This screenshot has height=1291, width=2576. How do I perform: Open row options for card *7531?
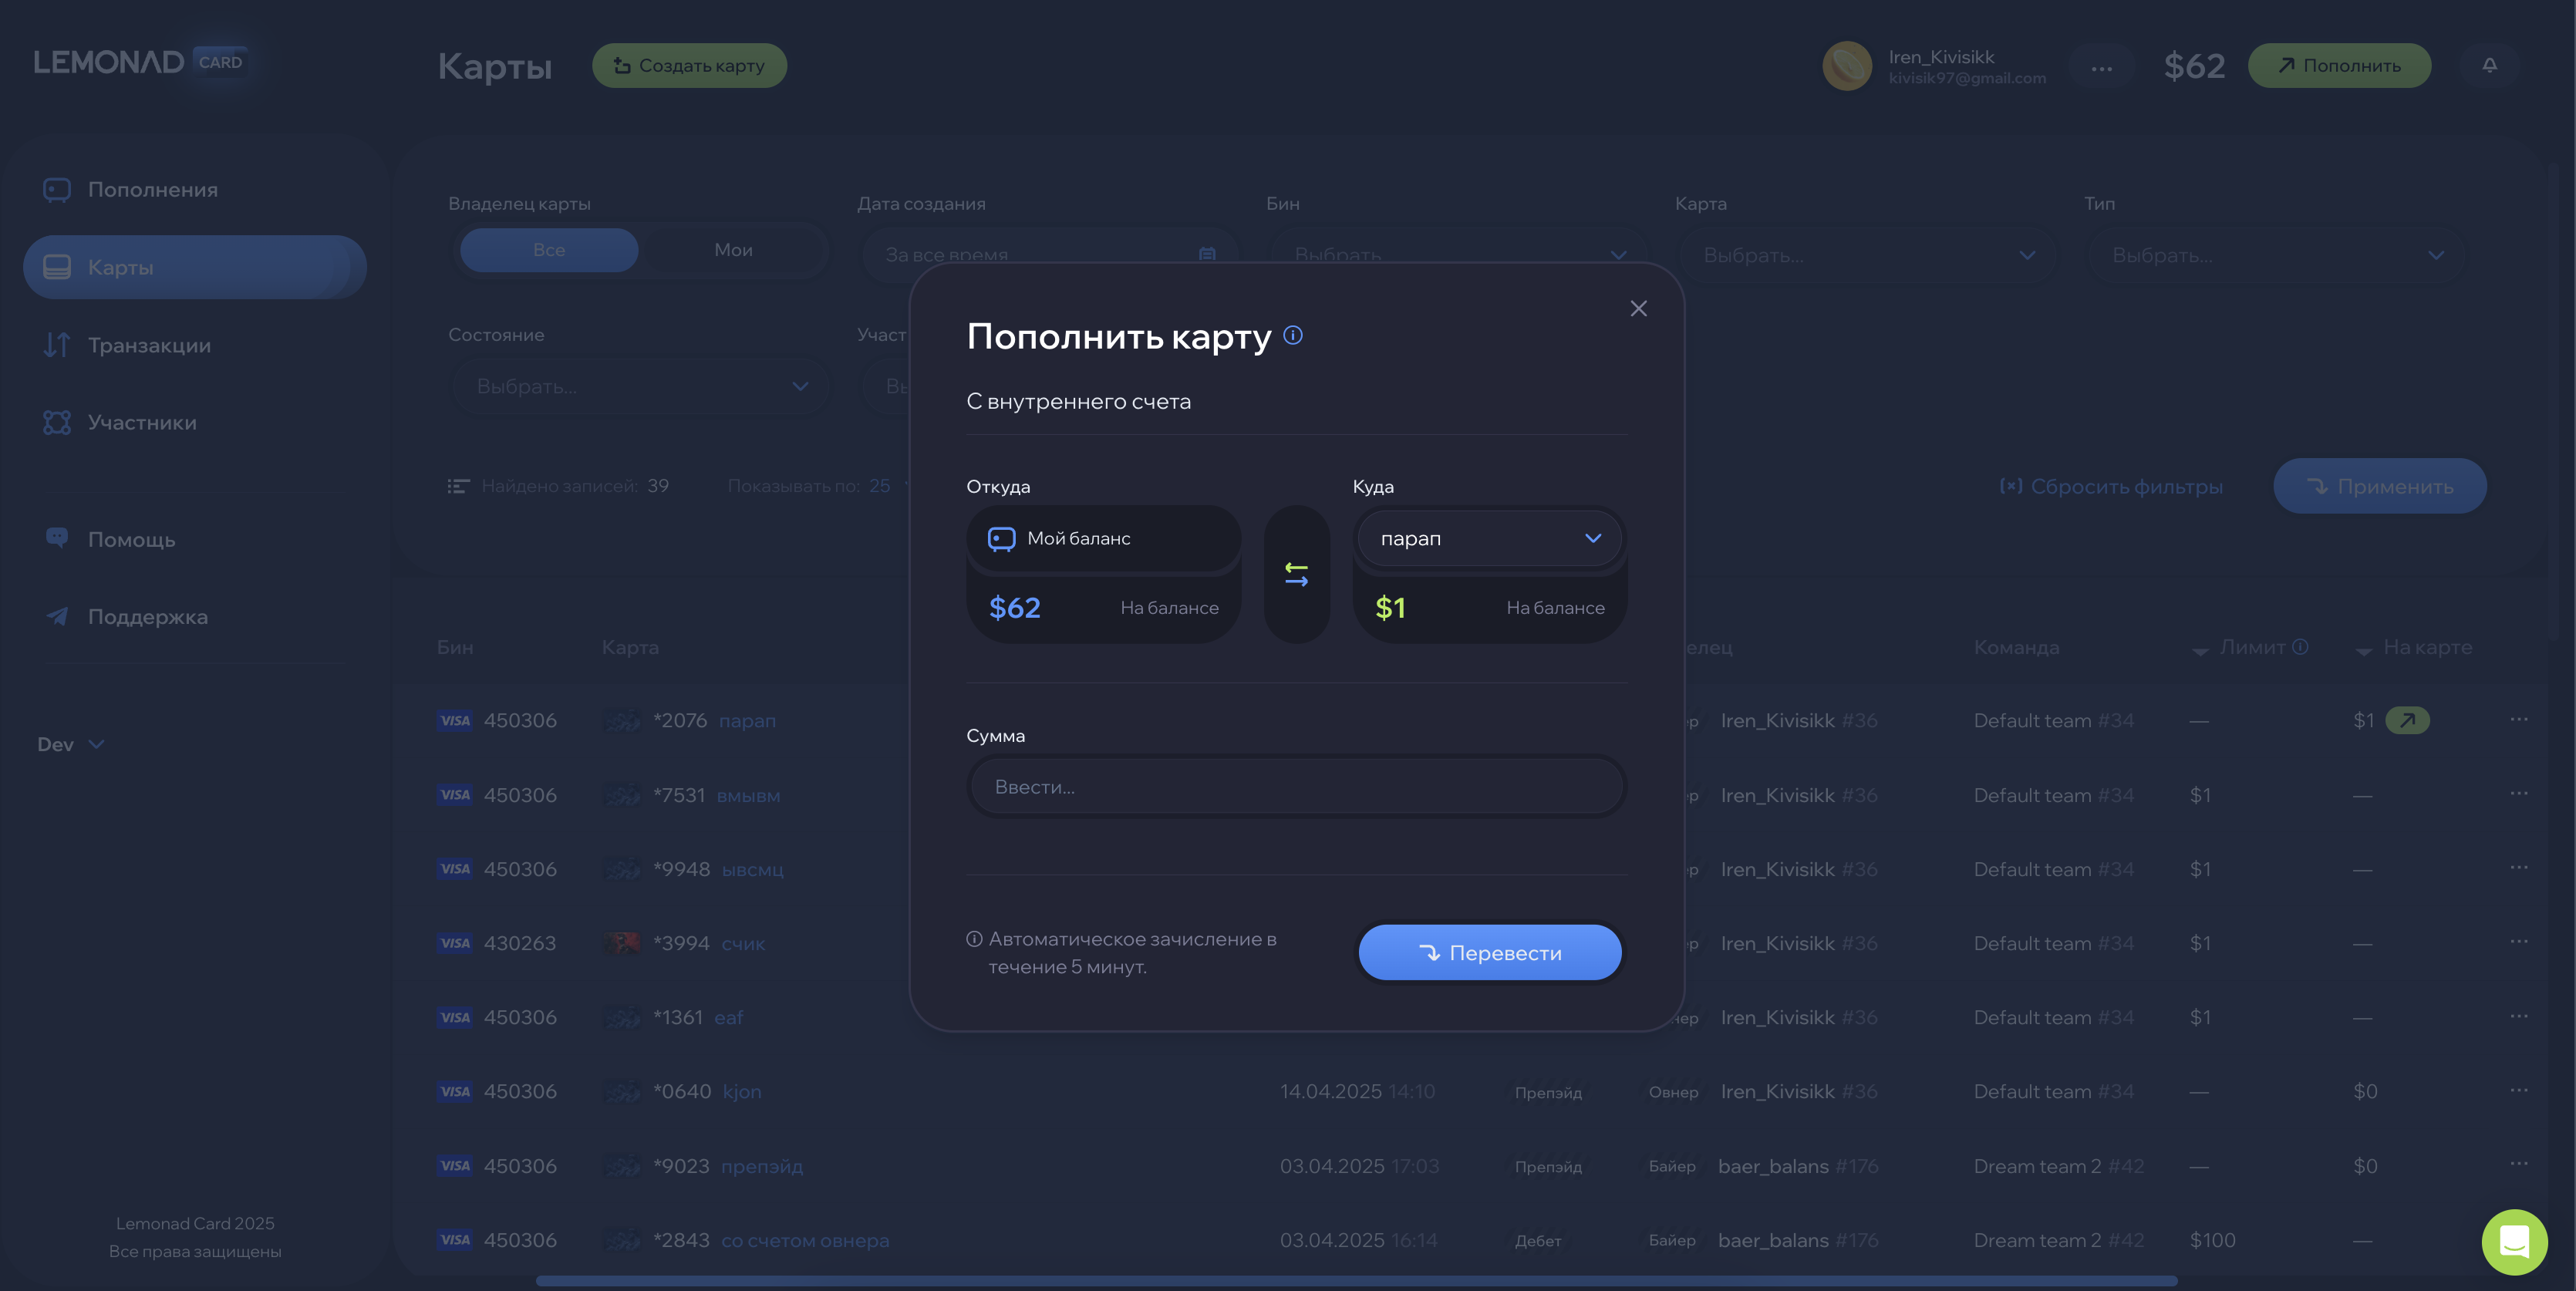tap(2518, 794)
